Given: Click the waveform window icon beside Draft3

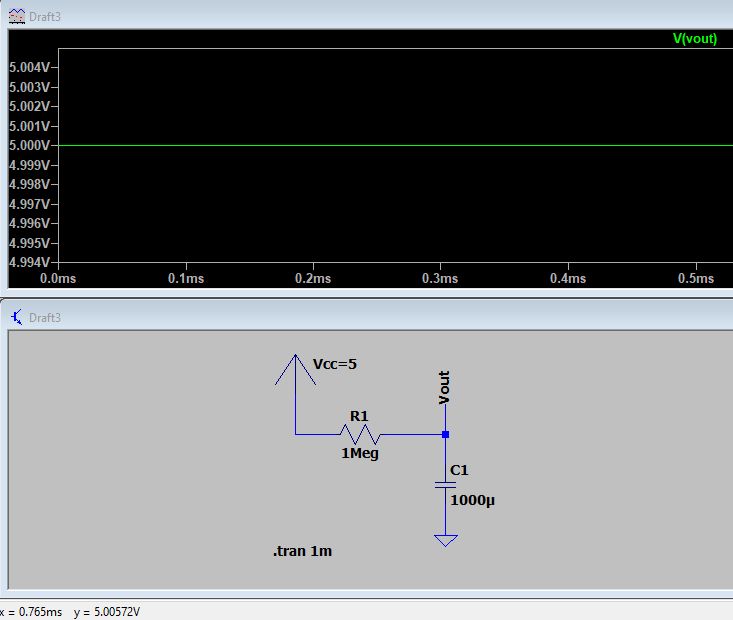Looking at the screenshot, I should click(x=17, y=16).
